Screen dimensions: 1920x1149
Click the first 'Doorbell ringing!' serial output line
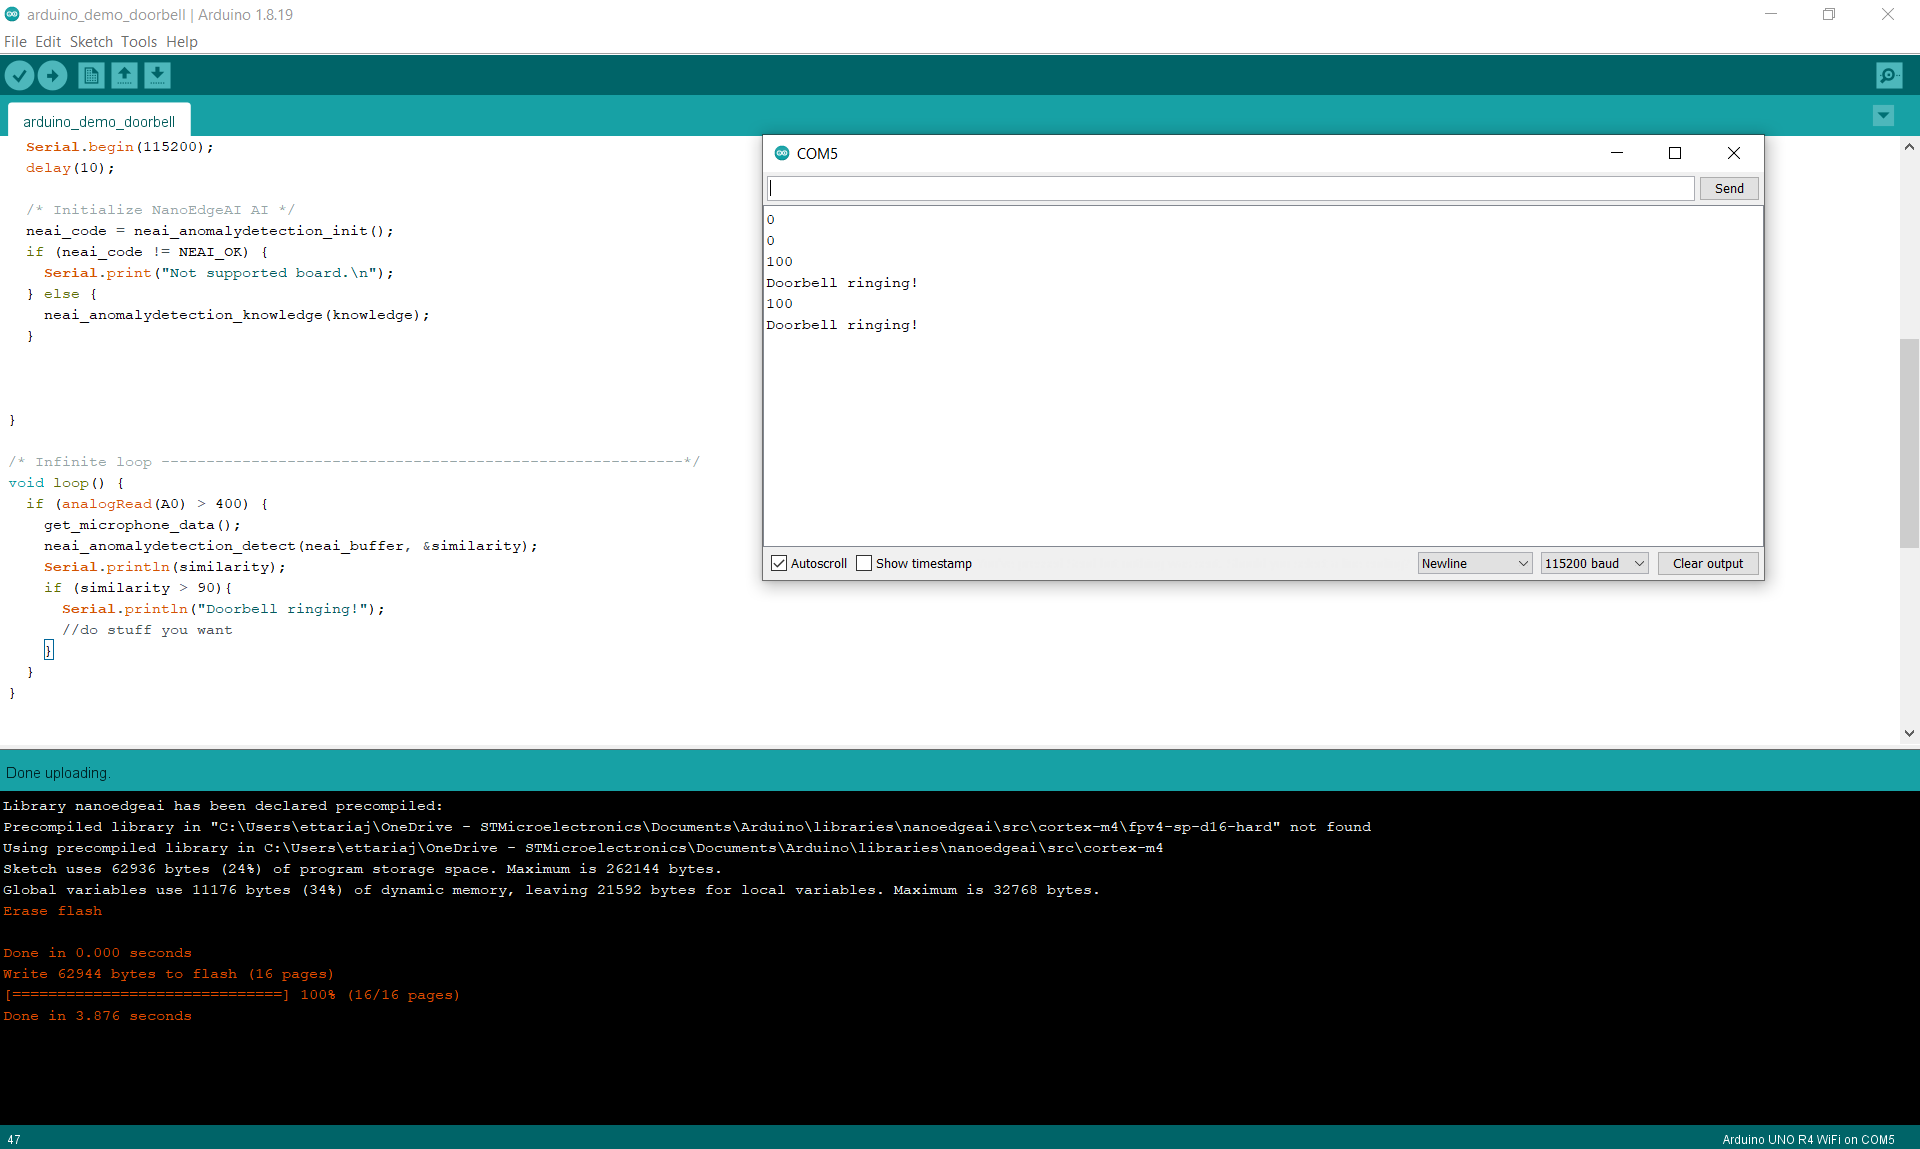(842, 283)
